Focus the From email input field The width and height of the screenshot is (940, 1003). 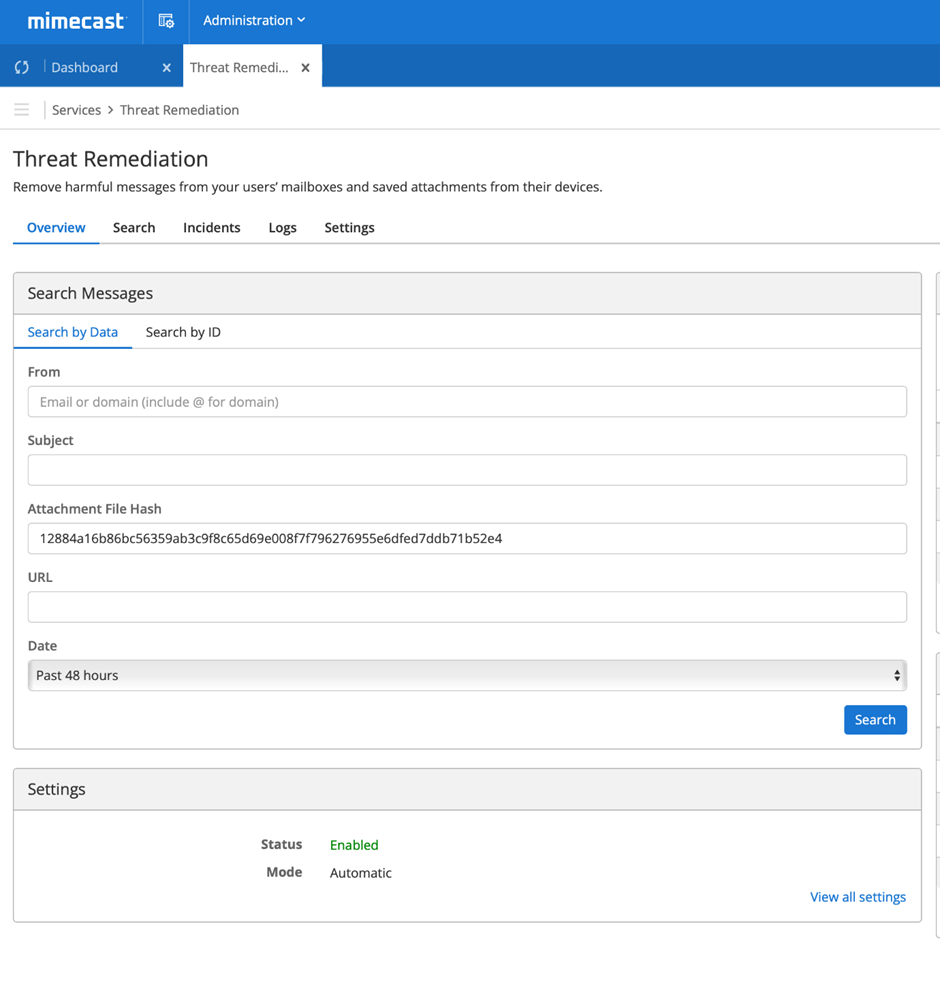tap(467, 402)
